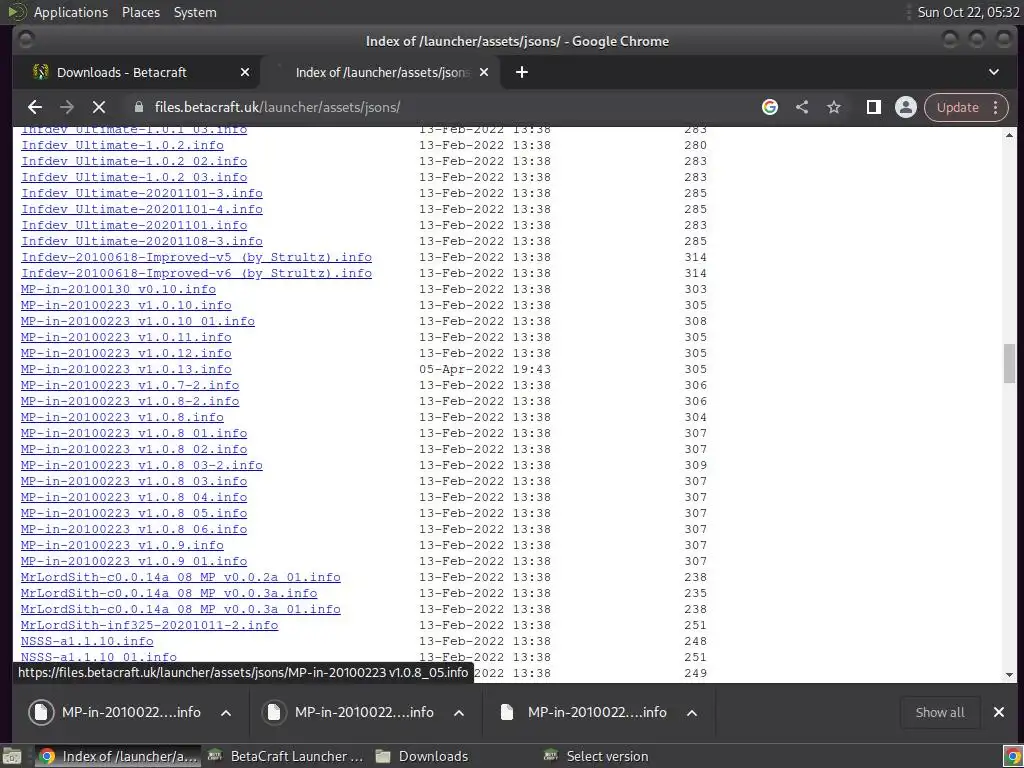The image size is (1024, 768).
Task: Stop loading the page
Action: pos(99,107)
